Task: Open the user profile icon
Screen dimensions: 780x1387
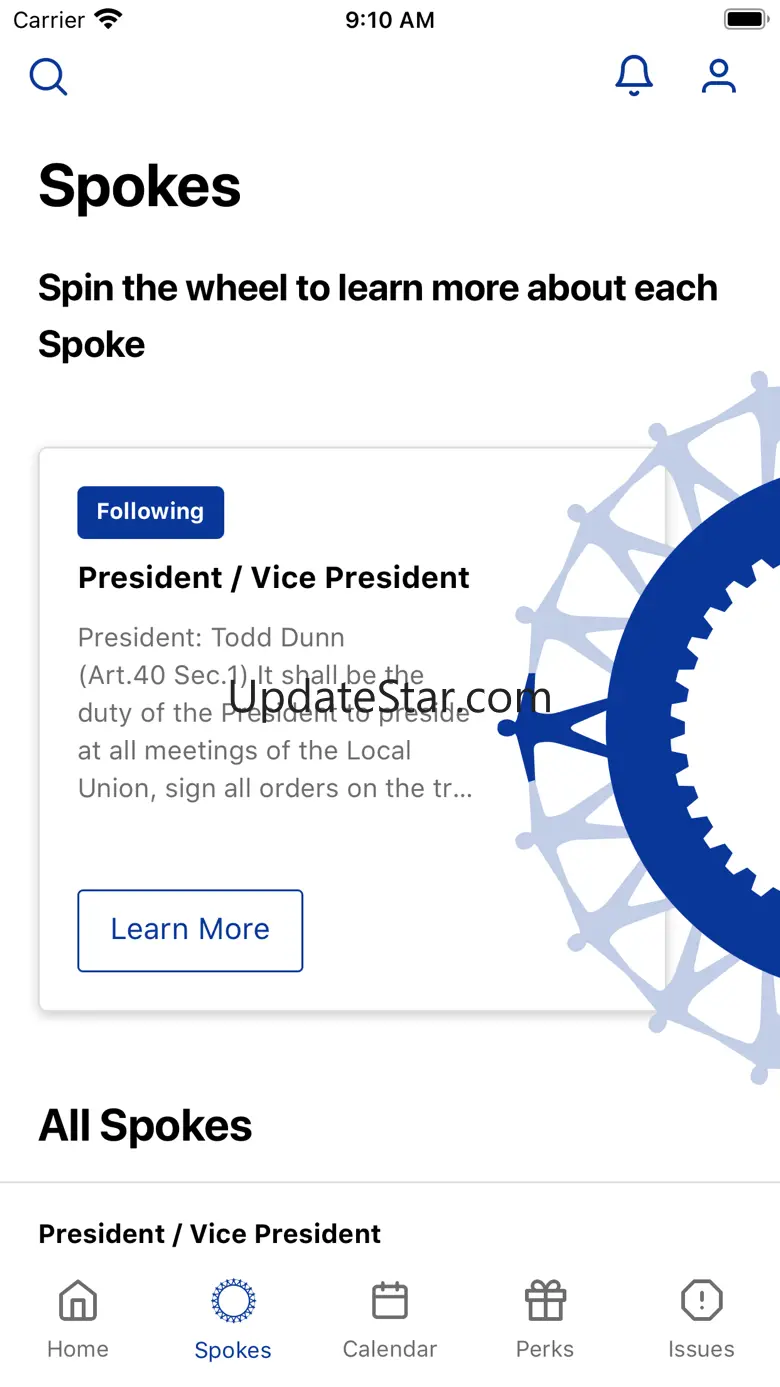Action: tap(718, 76)
